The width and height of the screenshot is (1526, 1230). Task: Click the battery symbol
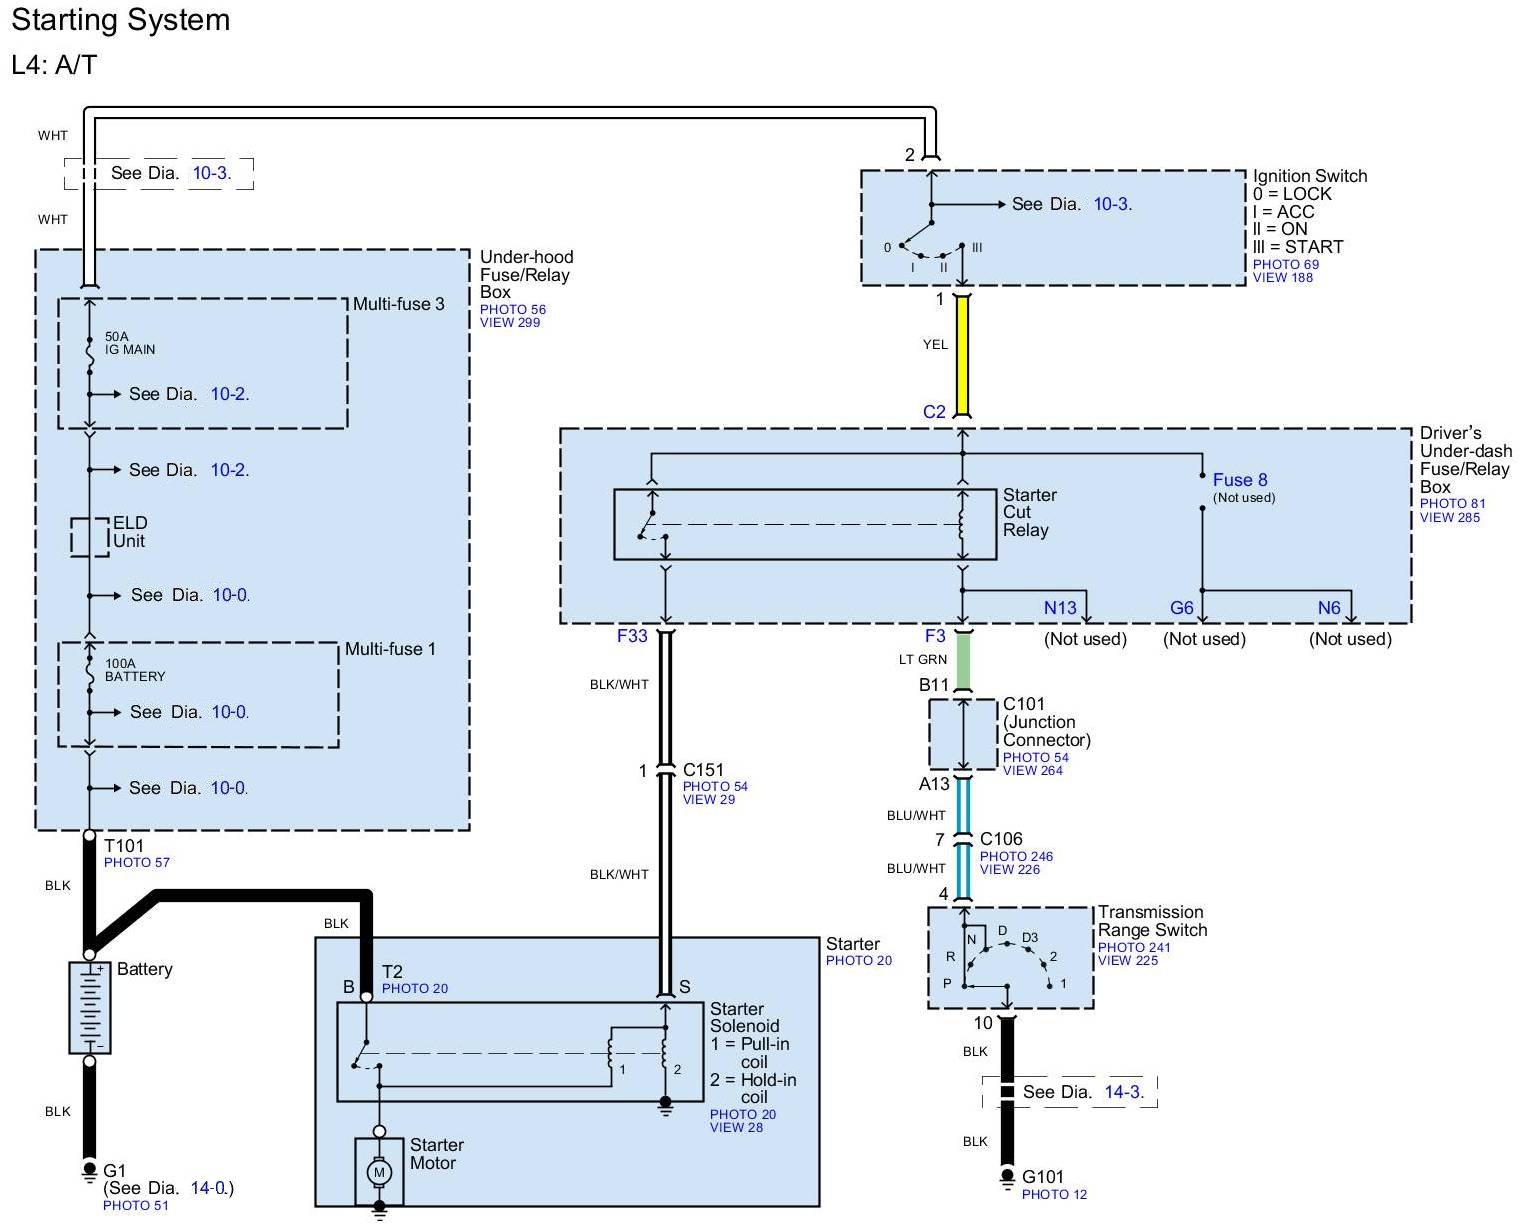point(89,1007)
